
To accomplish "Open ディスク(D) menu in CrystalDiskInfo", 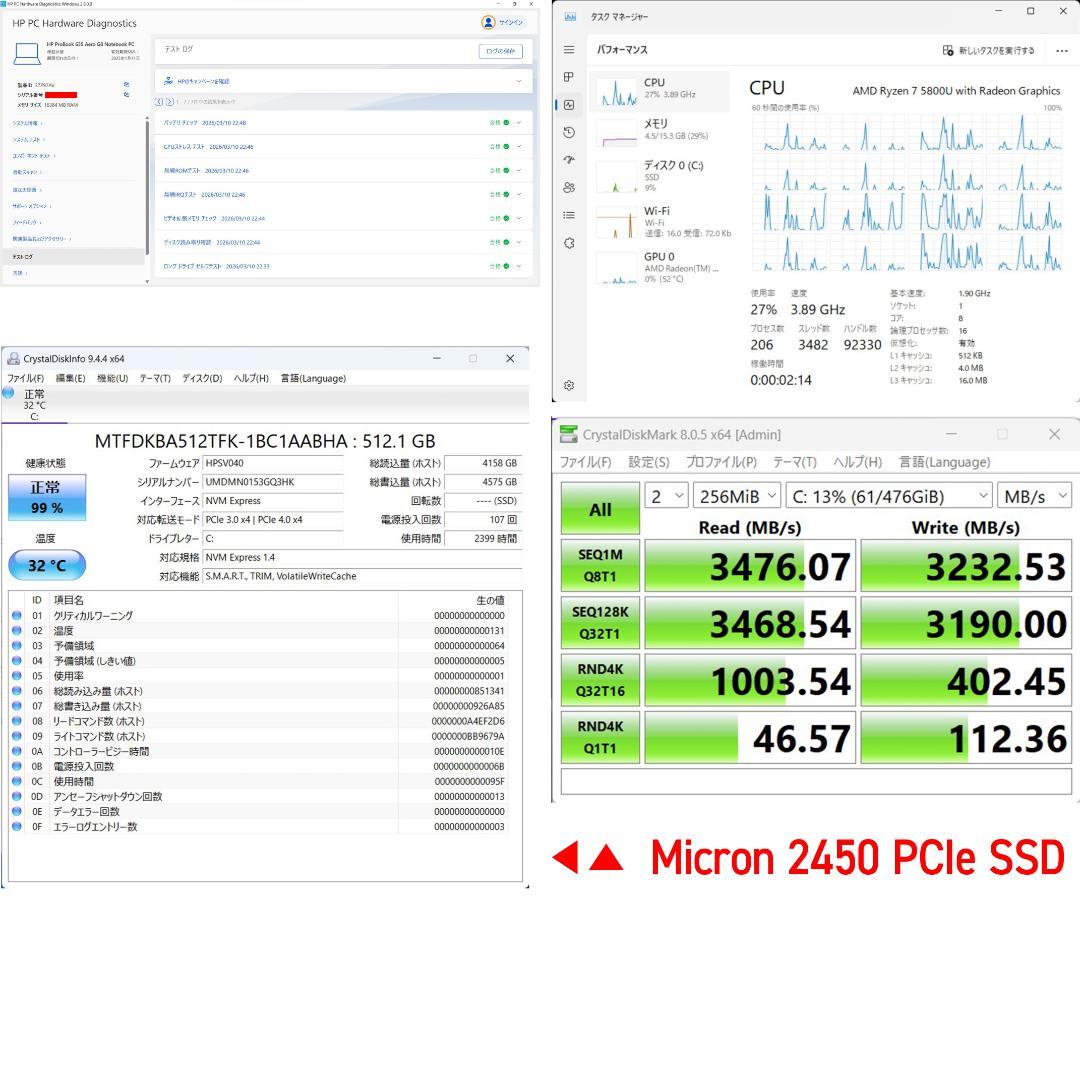I will click(x=202, y=378).
